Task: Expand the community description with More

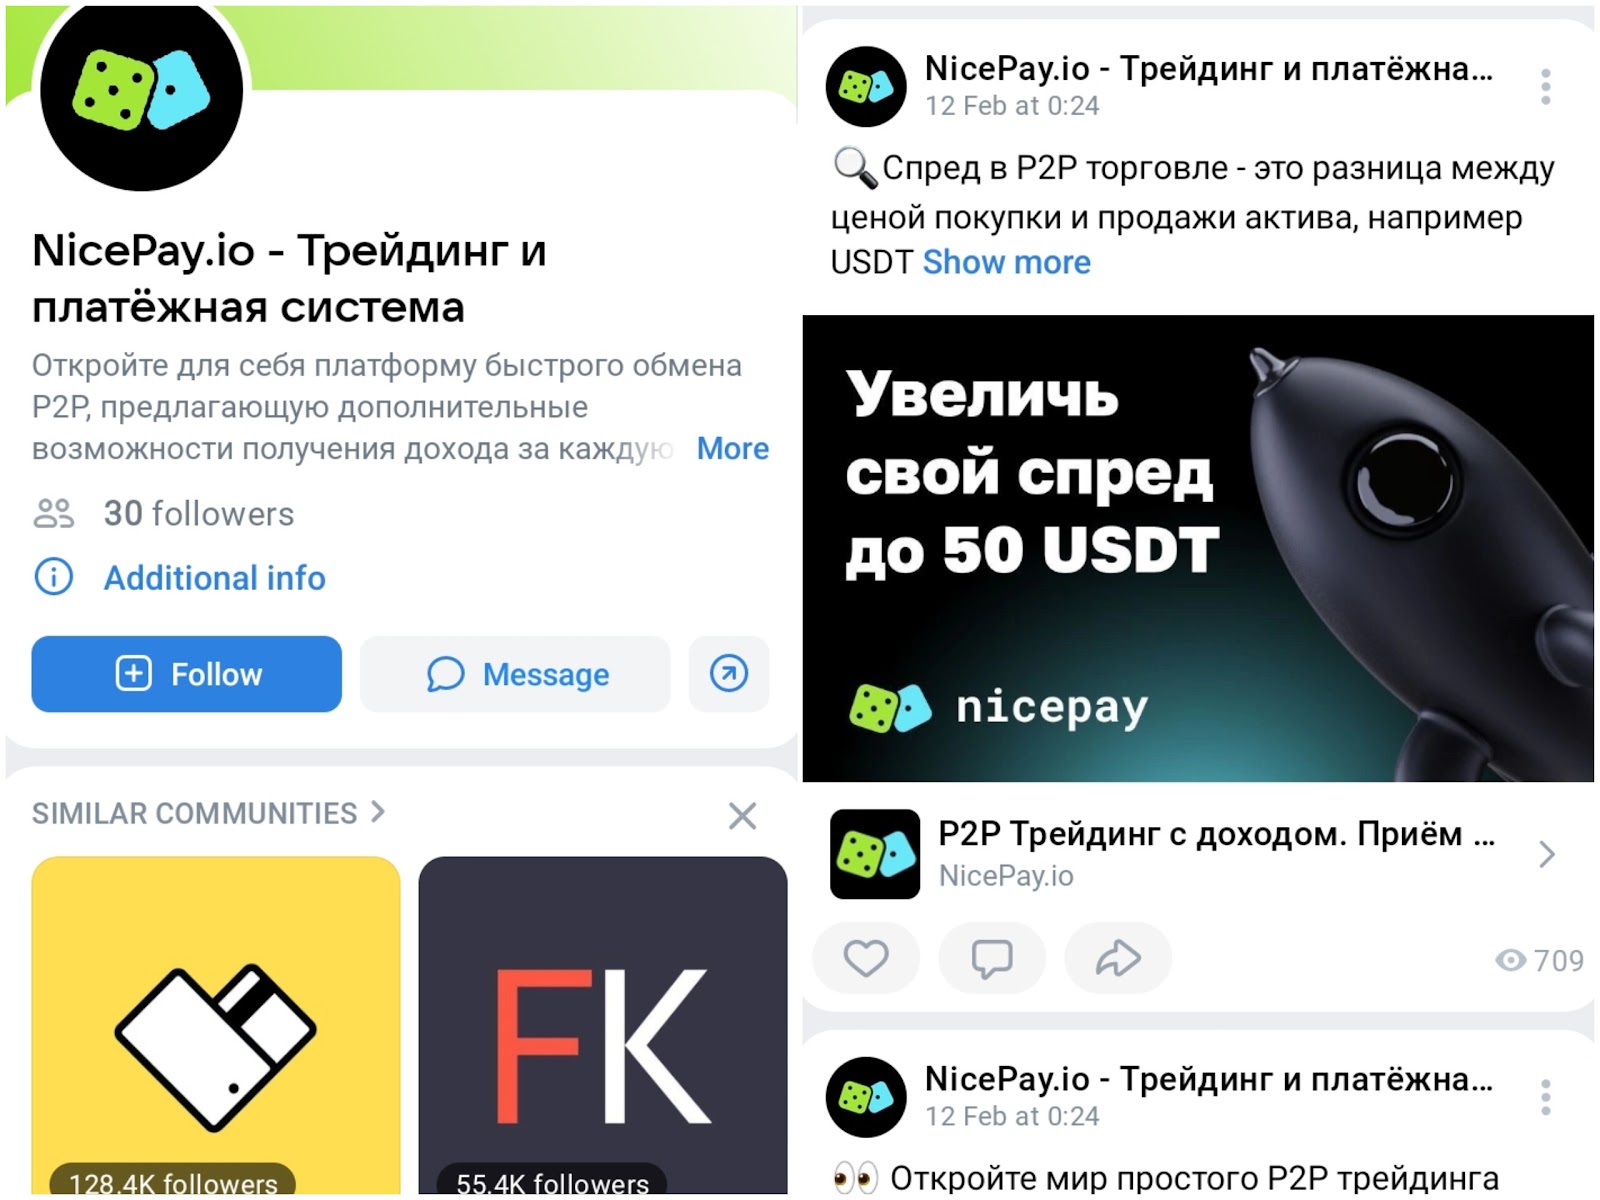Action: (x=733, y=448)
